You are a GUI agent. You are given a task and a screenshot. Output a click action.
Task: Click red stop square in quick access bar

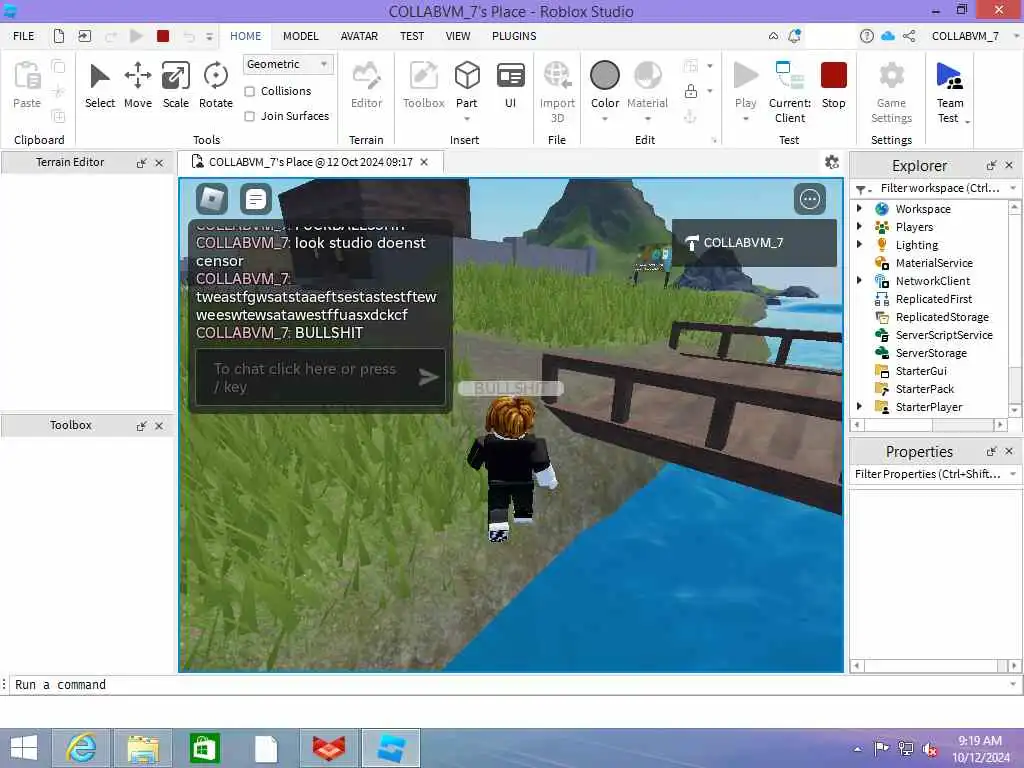point(163,36)
